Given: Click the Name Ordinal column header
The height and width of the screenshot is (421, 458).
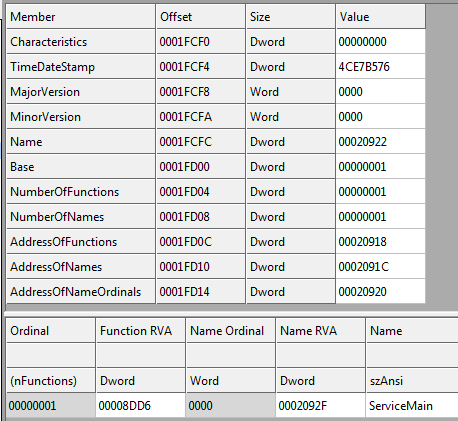Looking at the screenshot, I should coord(231,330).
